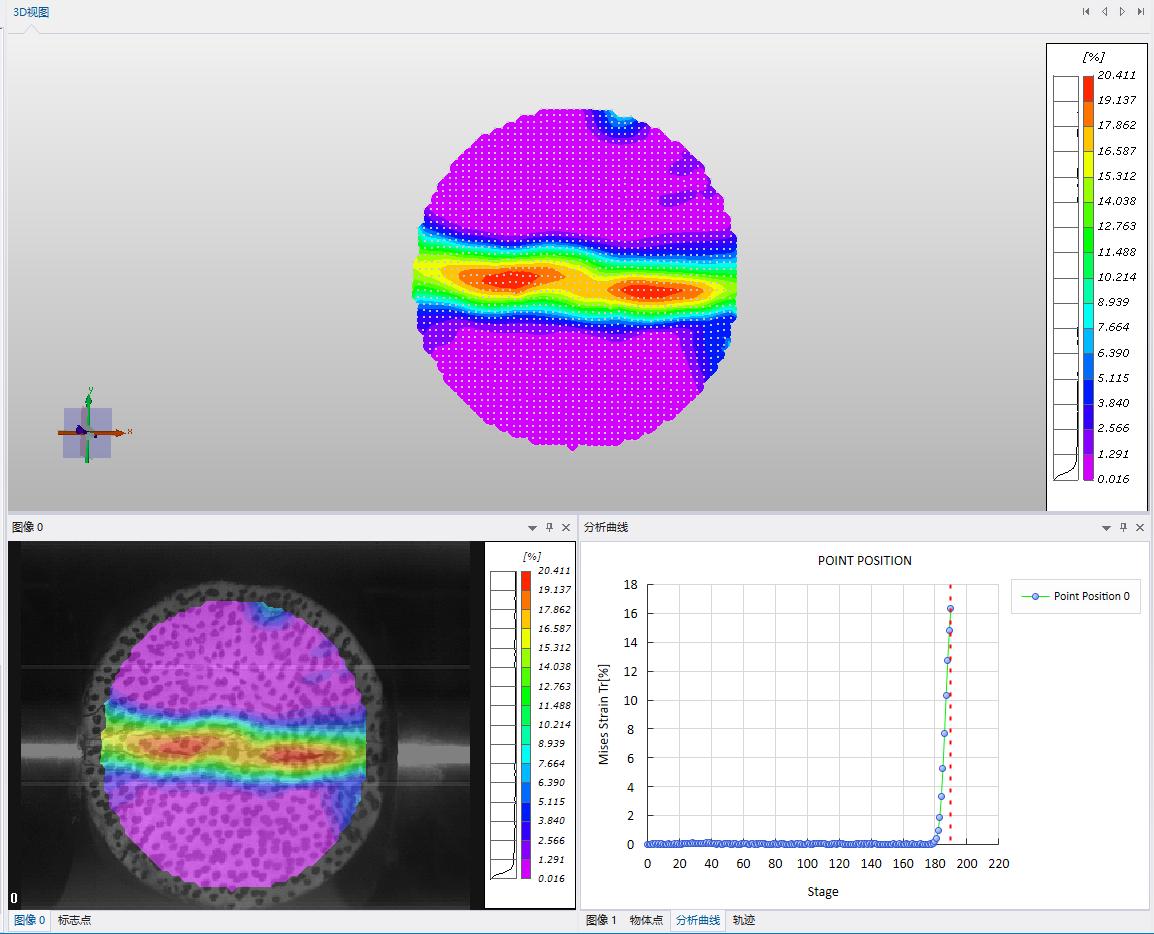Click the red top color of 3D legend
The width and height of the screenshot is (1154, 934).
1087,82
